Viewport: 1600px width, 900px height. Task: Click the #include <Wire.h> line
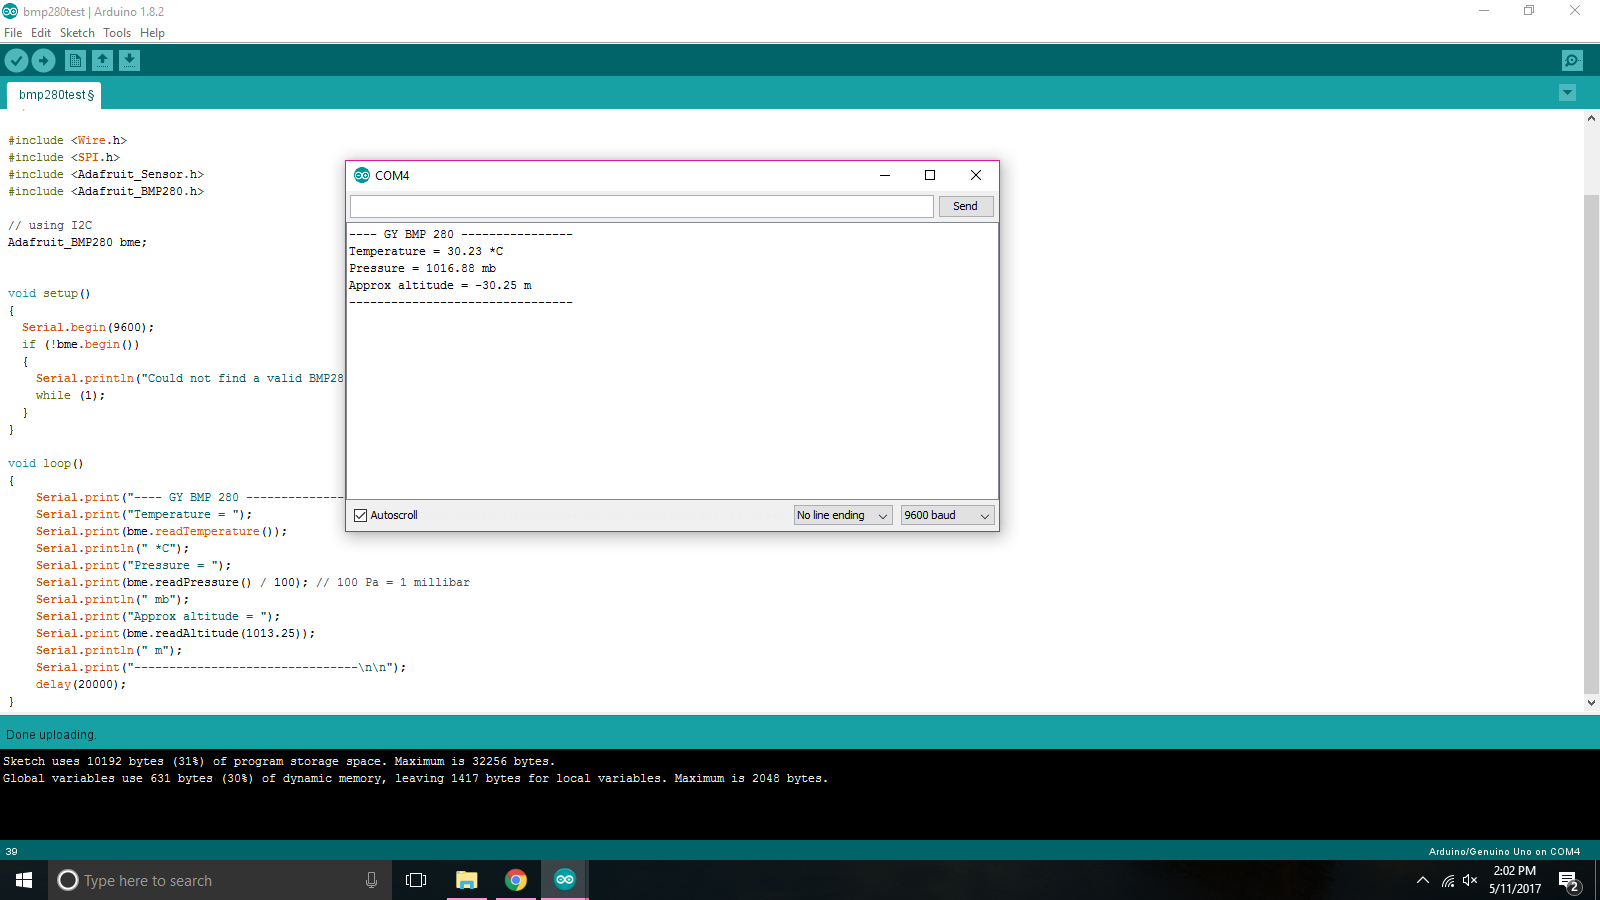point(67,141)
